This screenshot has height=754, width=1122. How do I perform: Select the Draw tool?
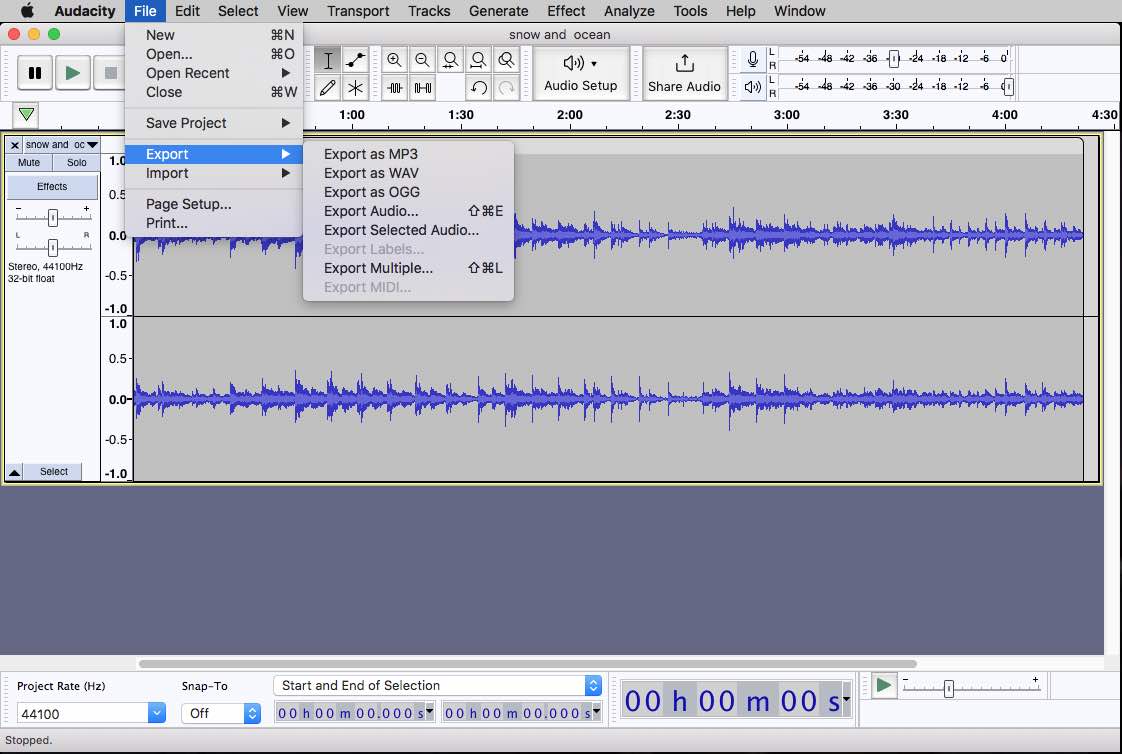click(x=327, y=88)
